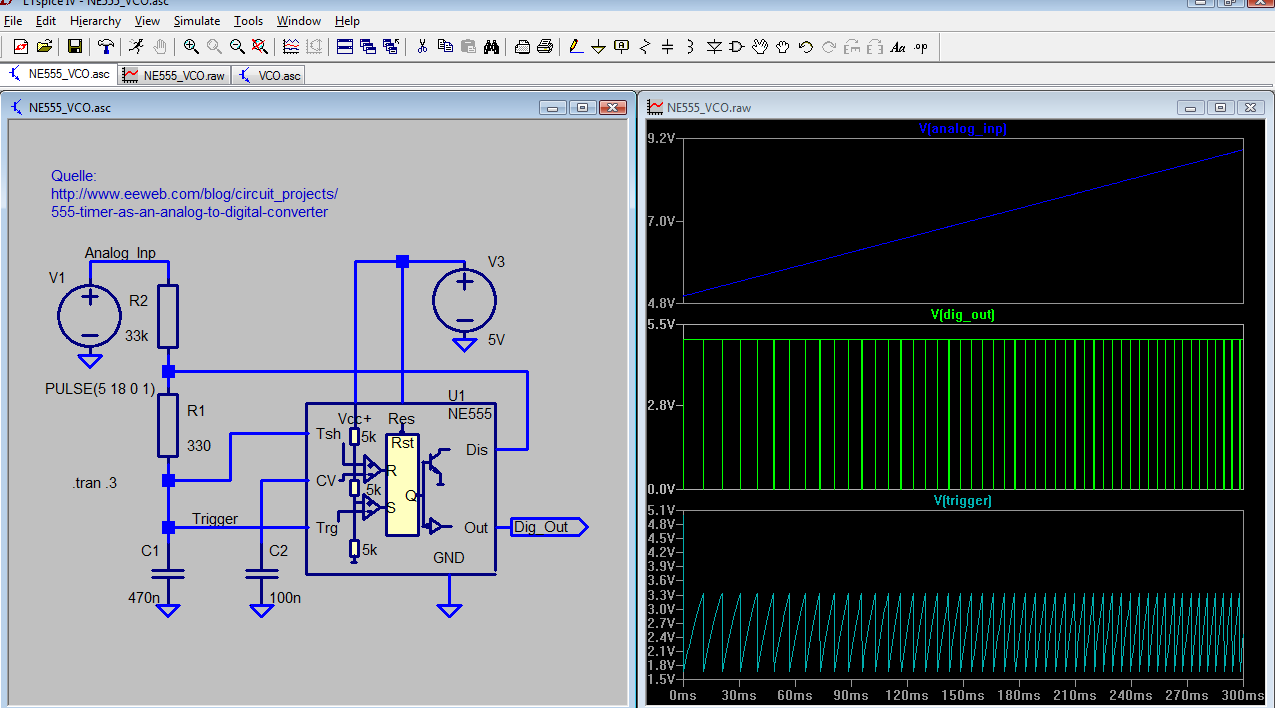Add text with the Aa icon
The height and width of the screenshot is (708, 1275).
click(897, 46)
